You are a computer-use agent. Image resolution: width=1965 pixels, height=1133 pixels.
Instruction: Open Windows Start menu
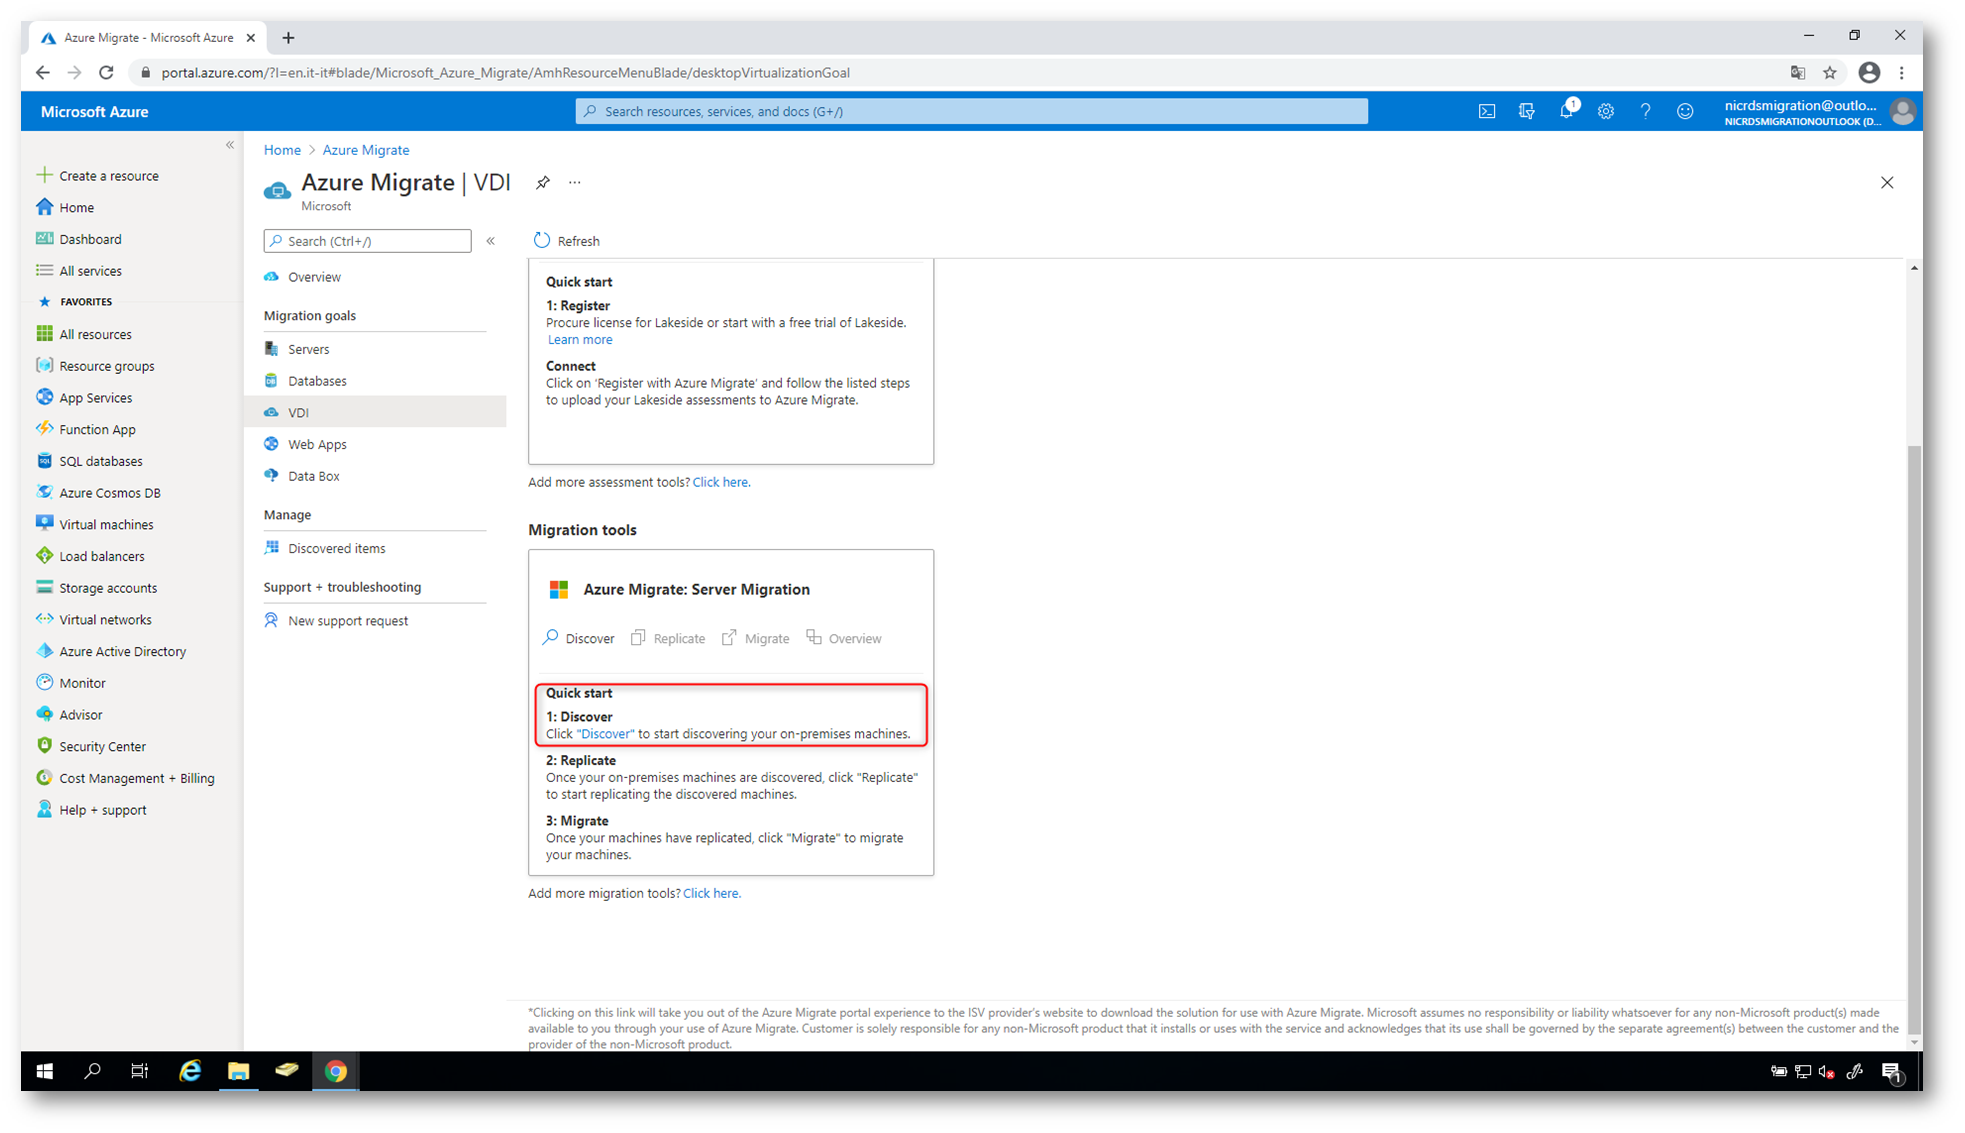pos(44,1071)
